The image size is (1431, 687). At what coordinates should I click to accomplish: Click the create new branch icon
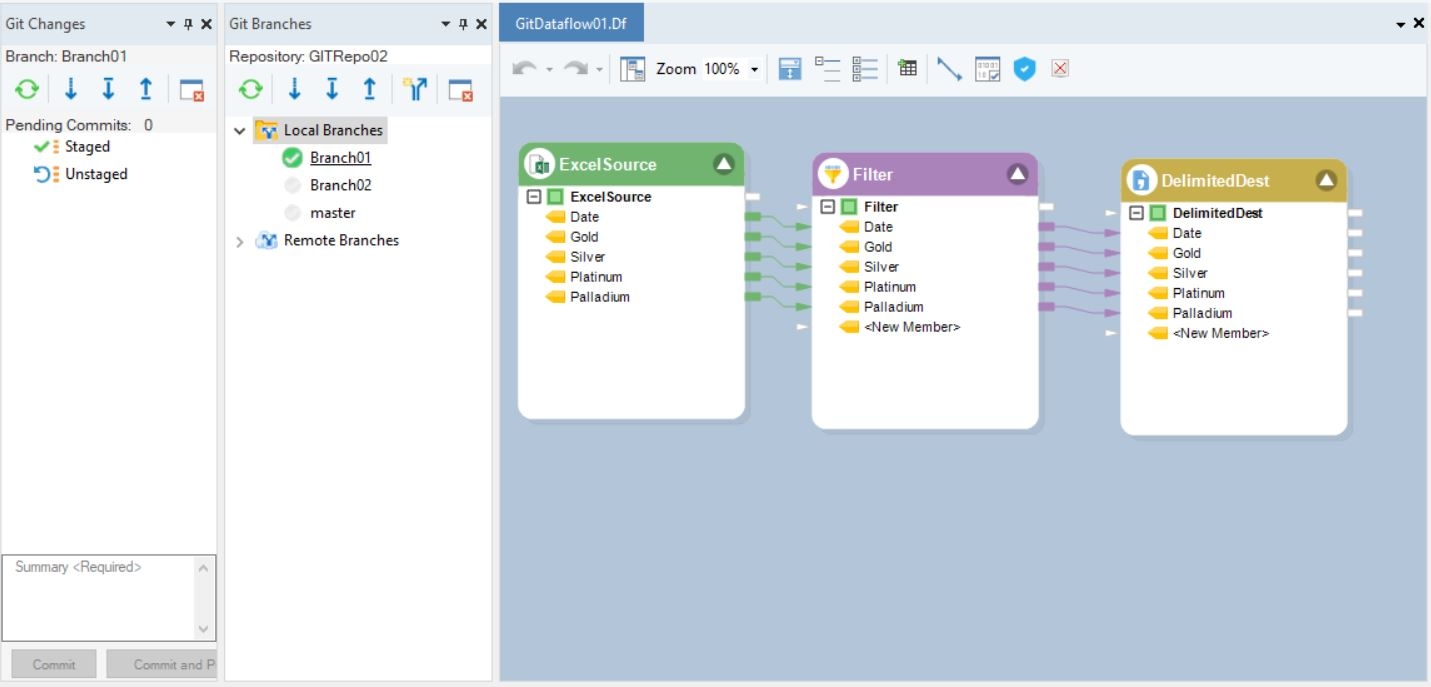[415, 90]
